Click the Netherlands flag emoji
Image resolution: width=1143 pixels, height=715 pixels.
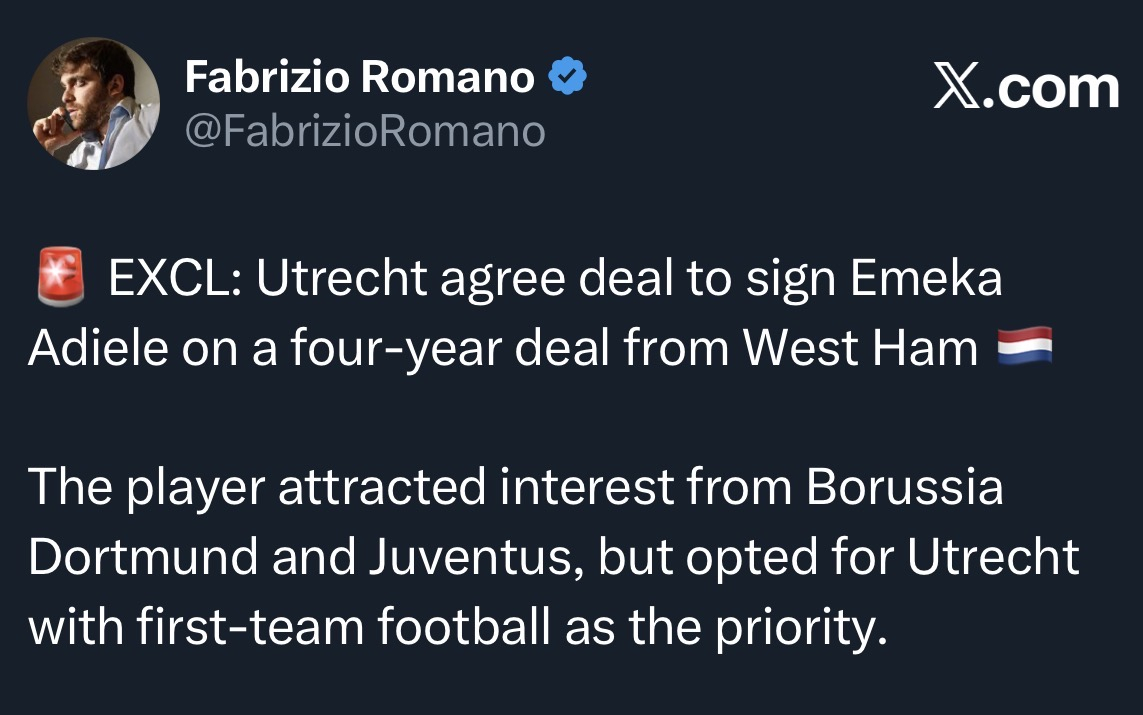(x=1025, y=349)
